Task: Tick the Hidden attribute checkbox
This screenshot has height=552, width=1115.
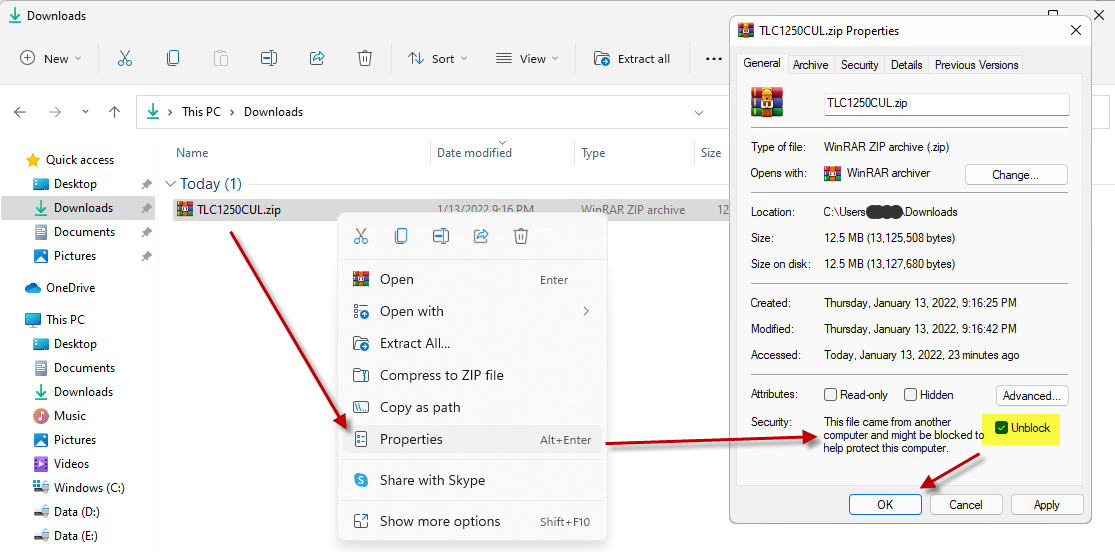Action: coord(910,395)
